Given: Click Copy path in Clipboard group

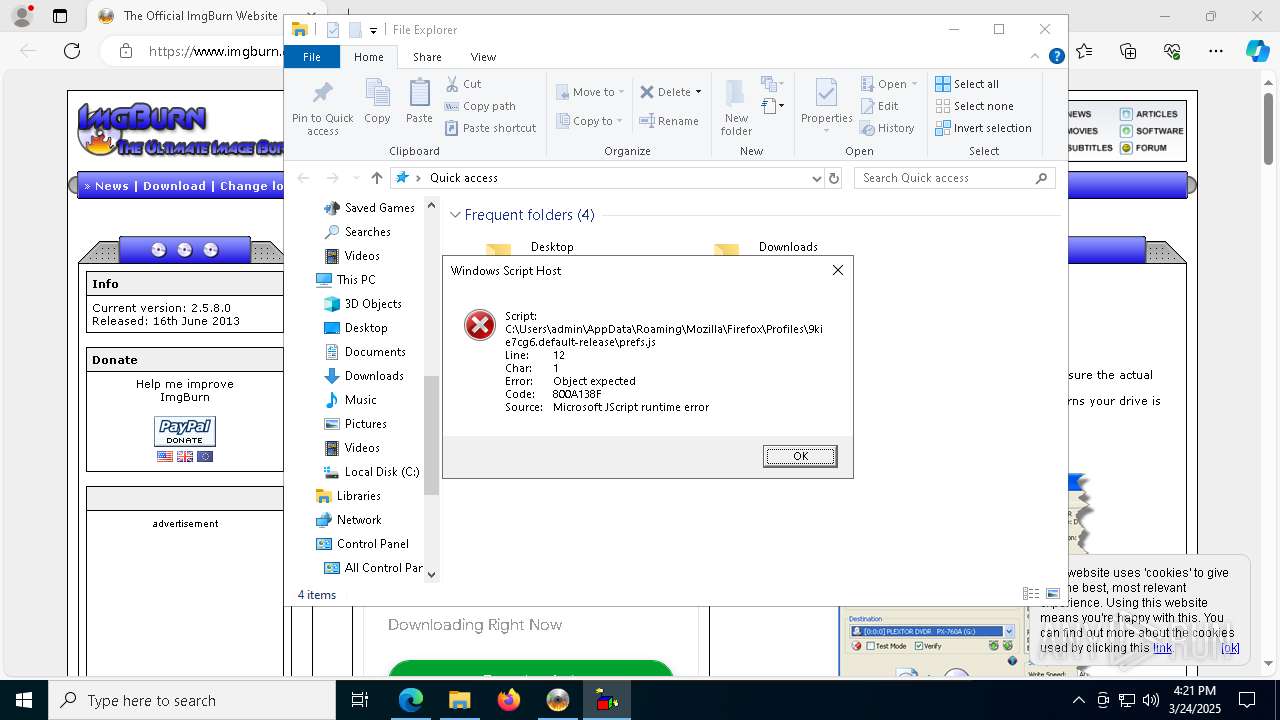Looking at the screenshot, I should pos(480,106).
